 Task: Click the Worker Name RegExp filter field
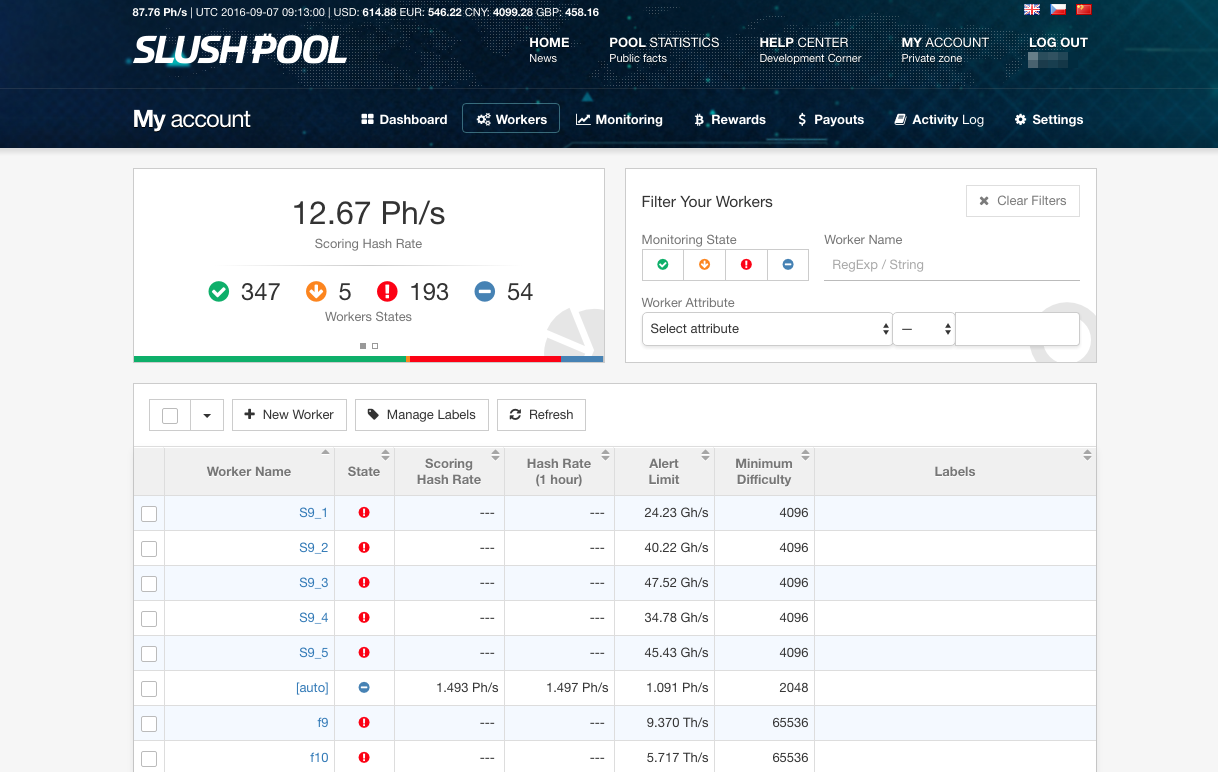click(x=950, y=264)
